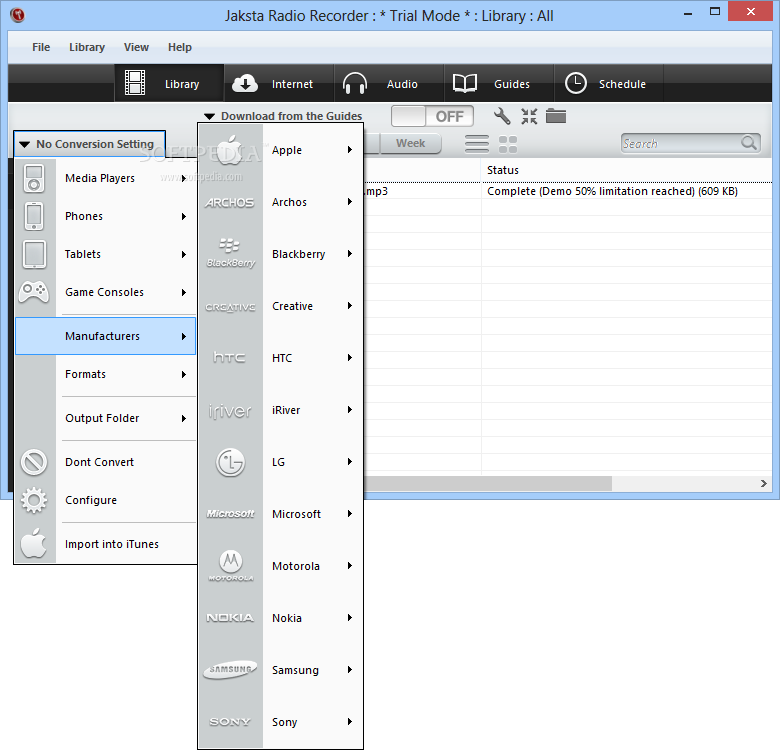780x750 pixels.
Task: Click the Dont Convert prohibition icon
Action: pos(34,462)
